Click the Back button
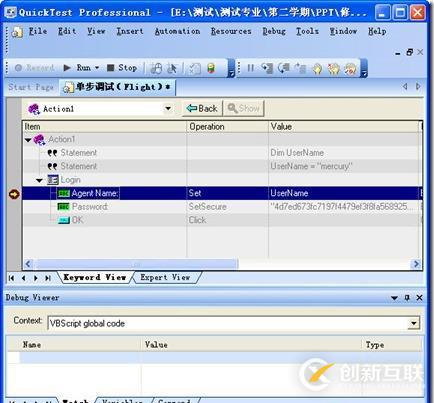The image size is (434, 403). pos(202,108)
